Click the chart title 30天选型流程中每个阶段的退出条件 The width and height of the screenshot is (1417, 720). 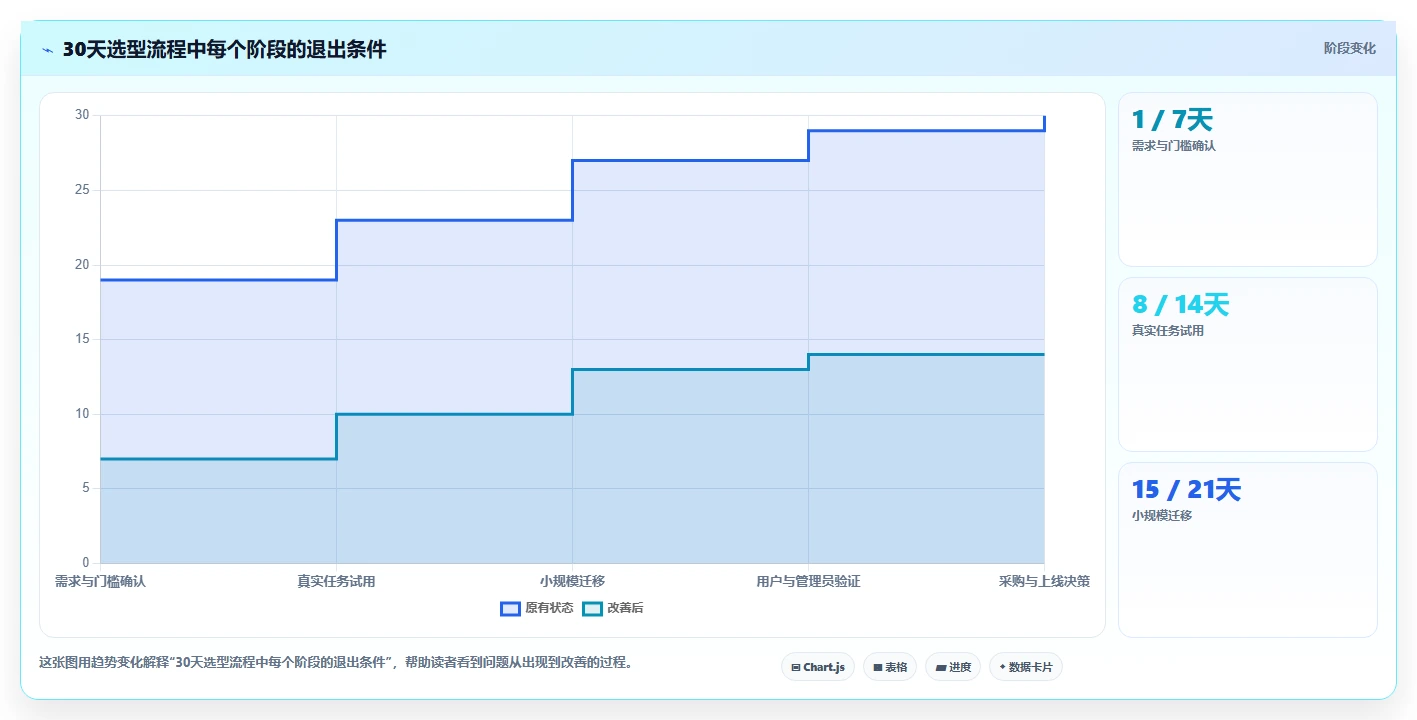tap(224, 50)
